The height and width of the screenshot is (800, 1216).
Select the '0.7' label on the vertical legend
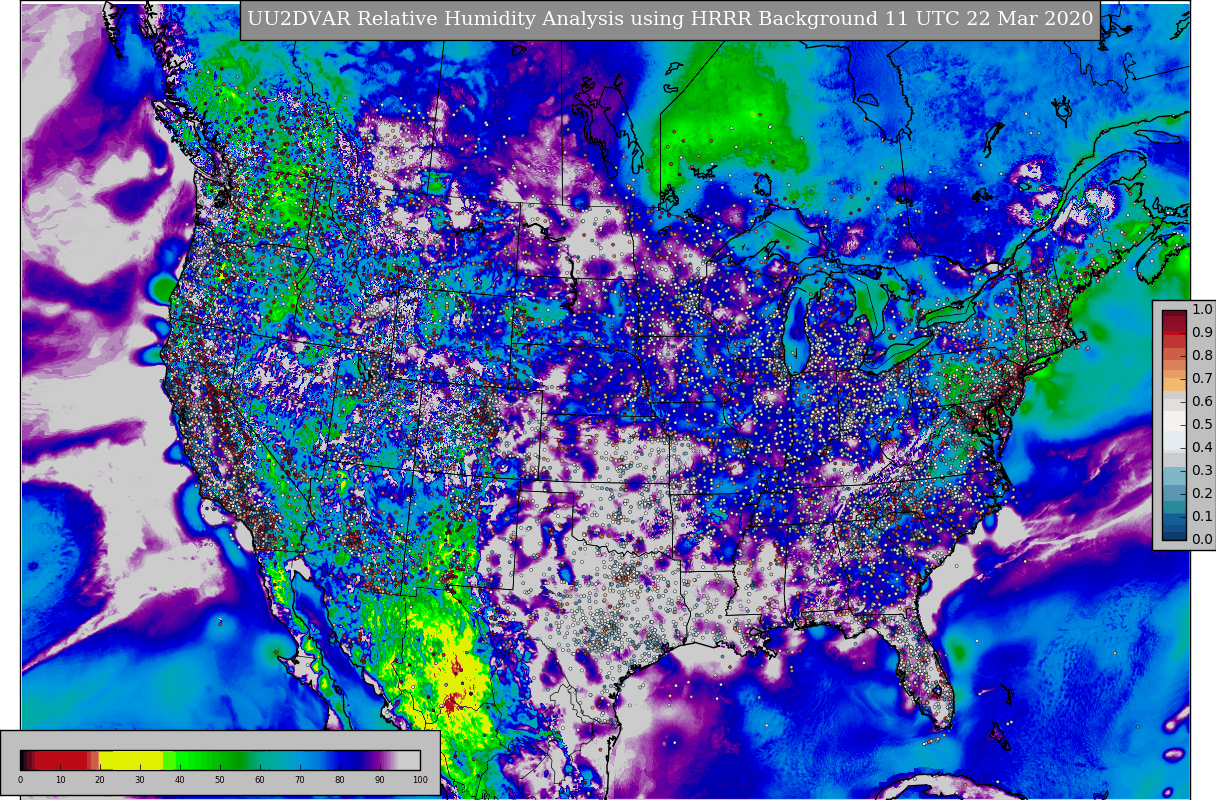pyautogui.click(x=1202, y=379)
